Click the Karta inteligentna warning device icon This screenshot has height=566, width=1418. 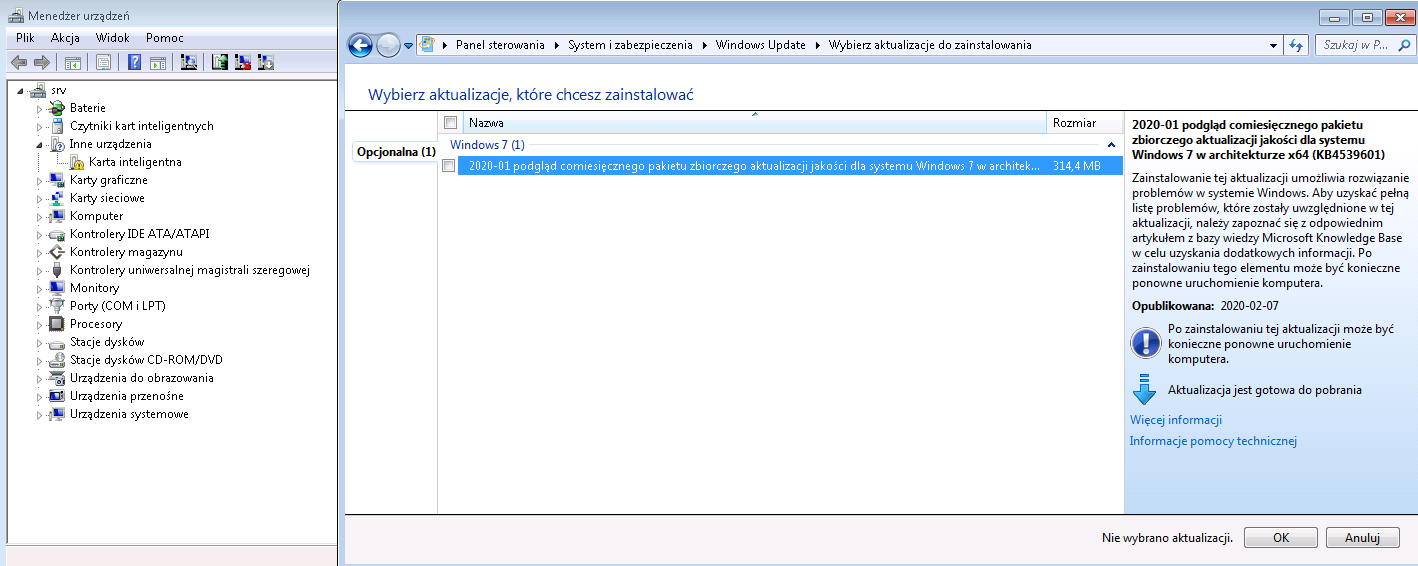point(77,162)
